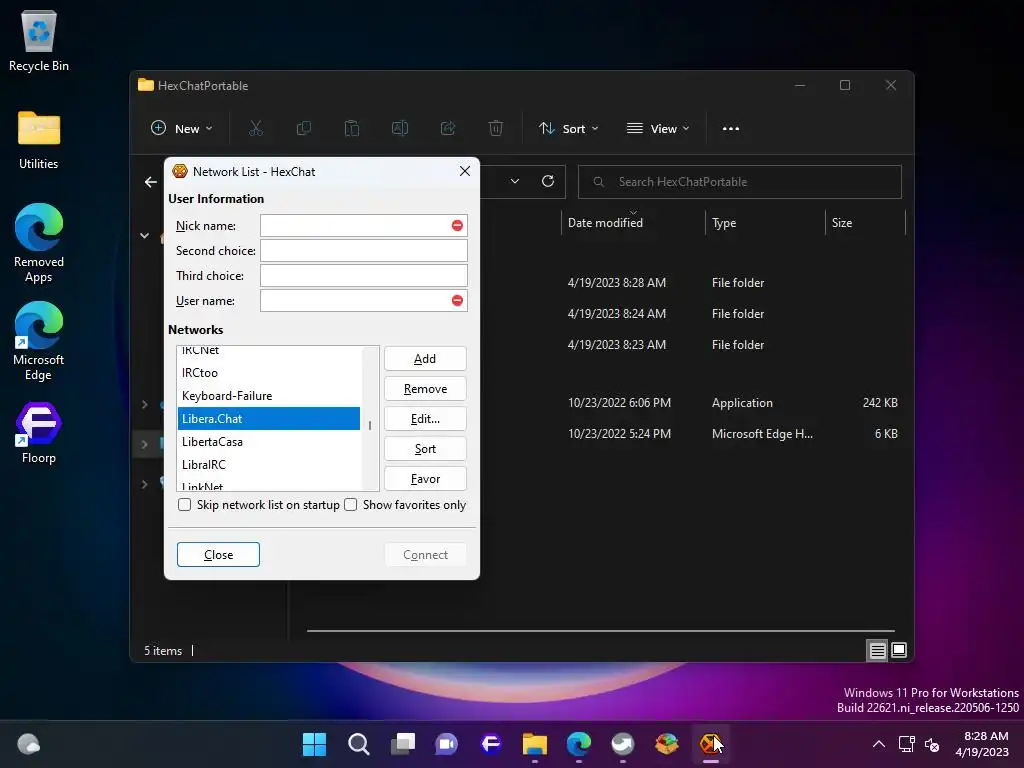Open the Recycle Bin desktop icon
1024x768 pixels.
pos(39,40)
